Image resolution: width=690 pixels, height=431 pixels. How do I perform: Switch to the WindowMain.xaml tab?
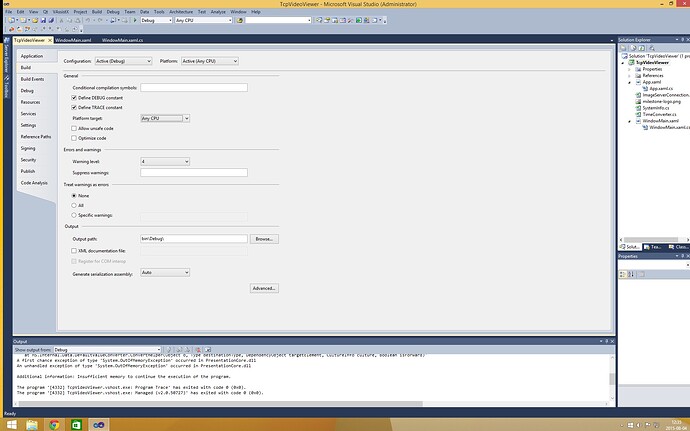pyautogui.click(x=73, y=40)
